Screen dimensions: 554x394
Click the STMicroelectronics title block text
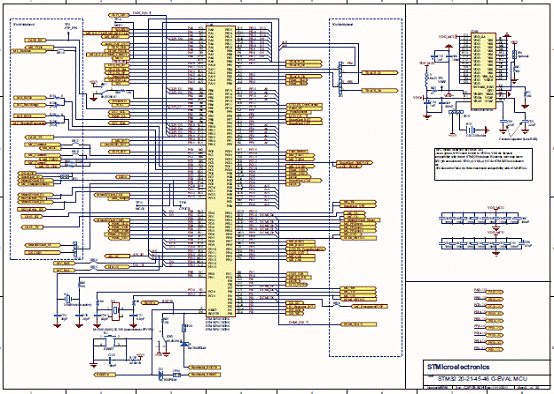tap(458, 366)
